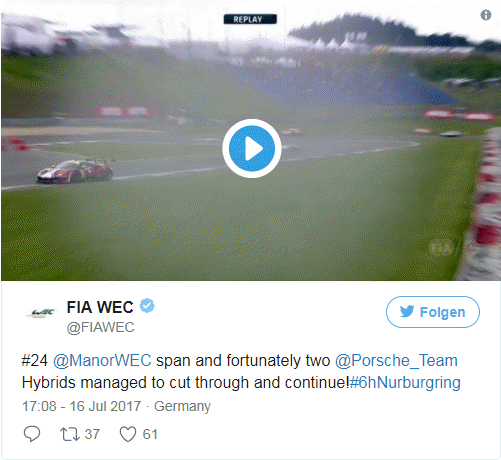The image size is (501, 460).
Task: Click the info icon on the video corner
Action: click(x=486, y=15)
